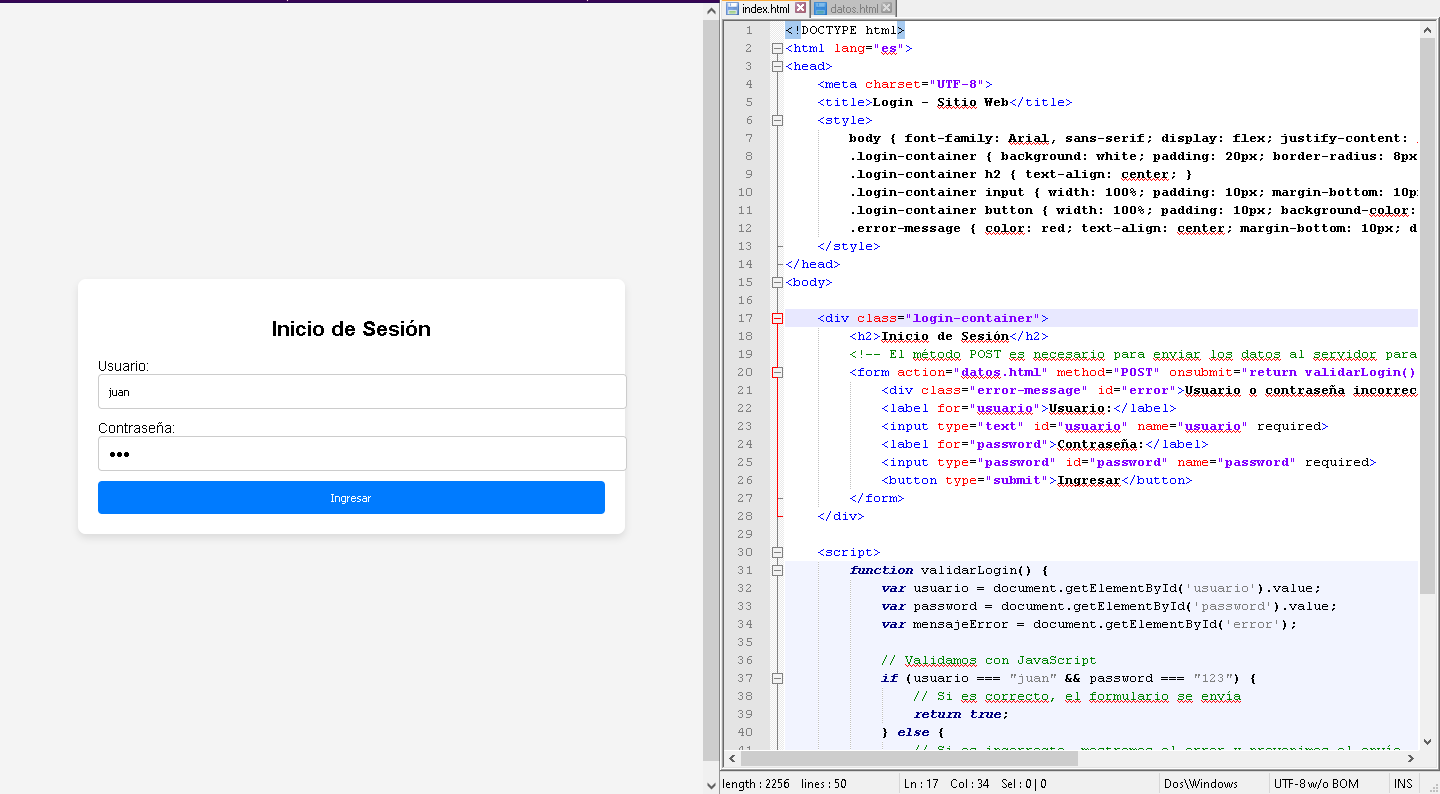The height and width of the screenshot is (794, 1440).
Task: Select the index.html tab
Action: pos(765,9)
